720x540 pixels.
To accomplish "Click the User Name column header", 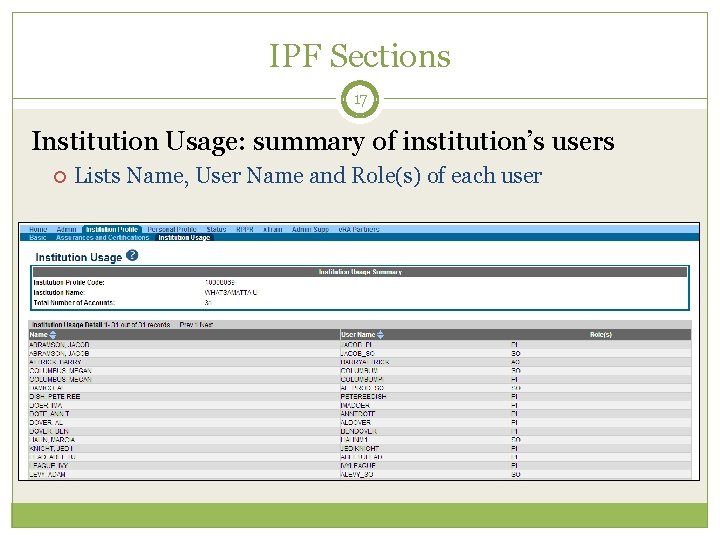I will [x=358, y=335].
